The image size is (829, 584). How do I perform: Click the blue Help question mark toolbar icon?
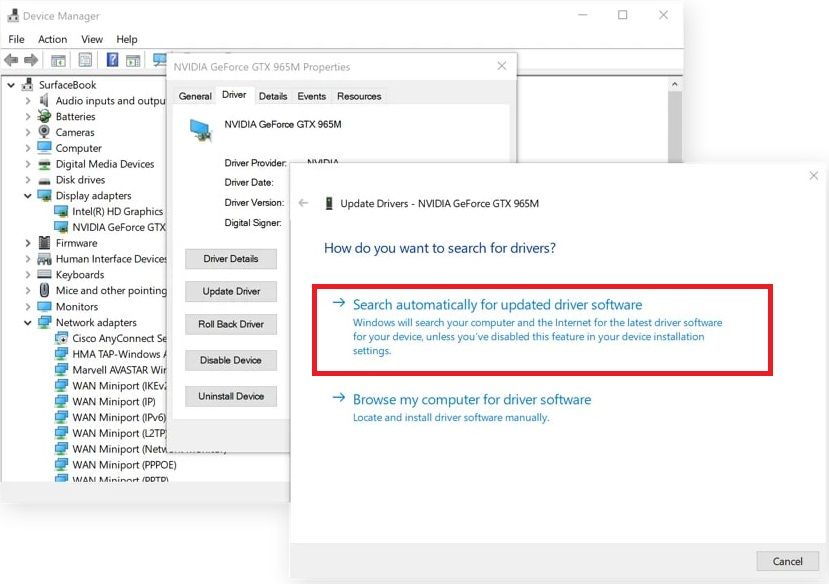coord(112,60)
